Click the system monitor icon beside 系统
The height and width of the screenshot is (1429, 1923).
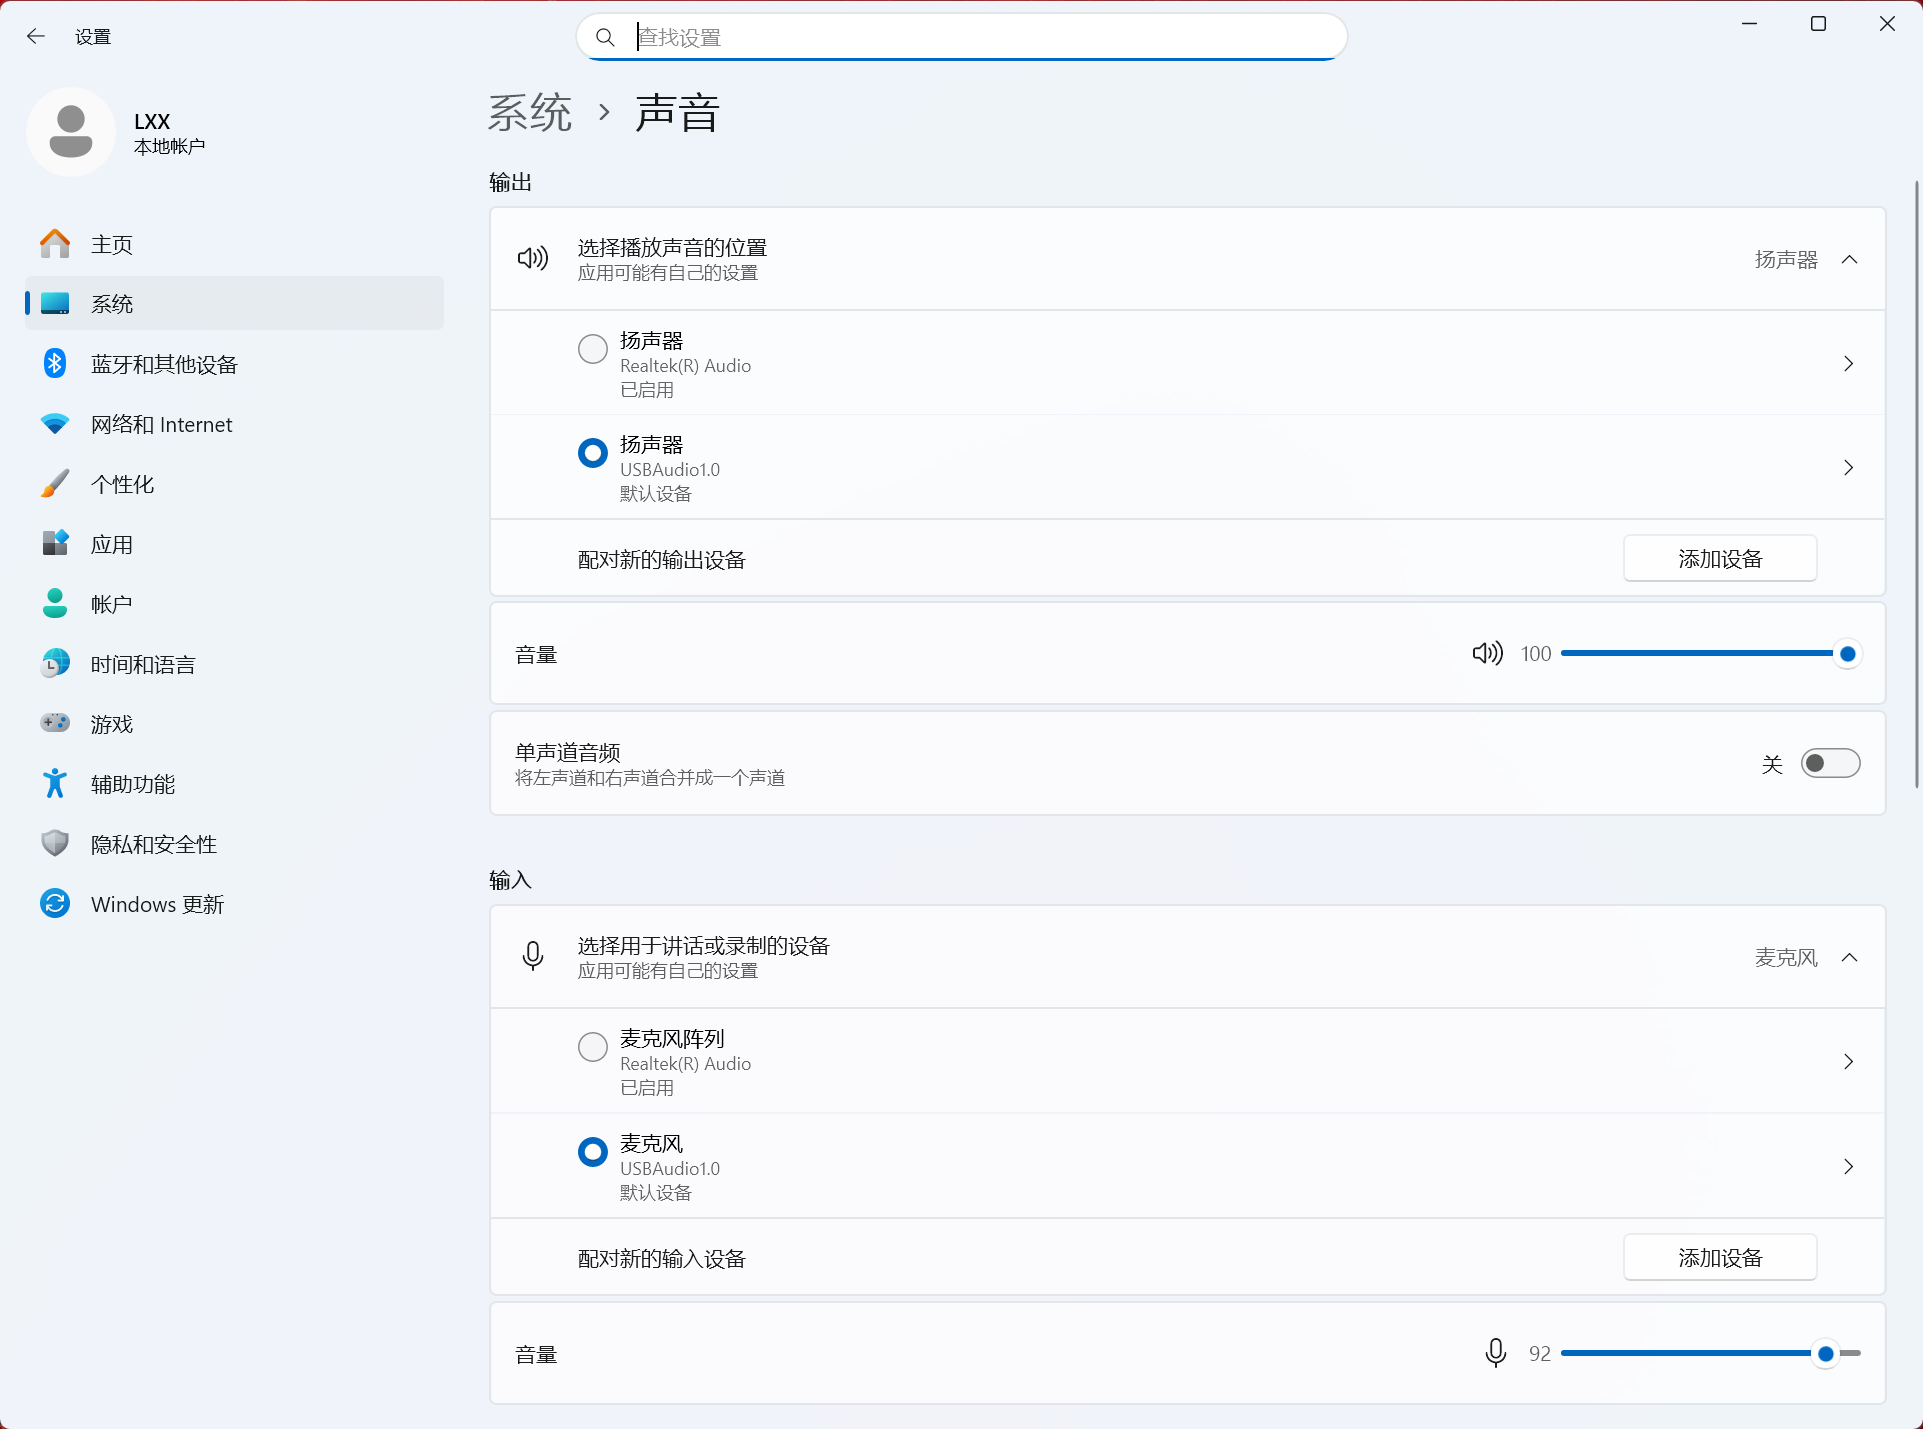pyautogui.click(x=55, y=304)
